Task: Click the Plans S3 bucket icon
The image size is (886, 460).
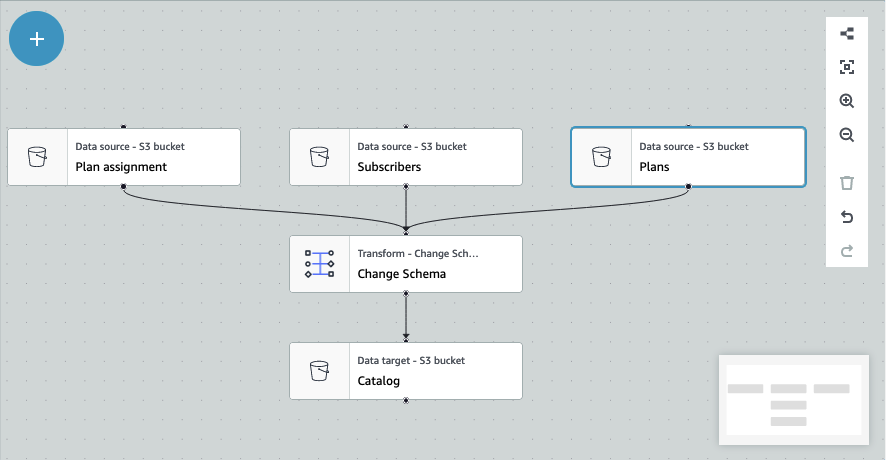Action: coord(601,157)
